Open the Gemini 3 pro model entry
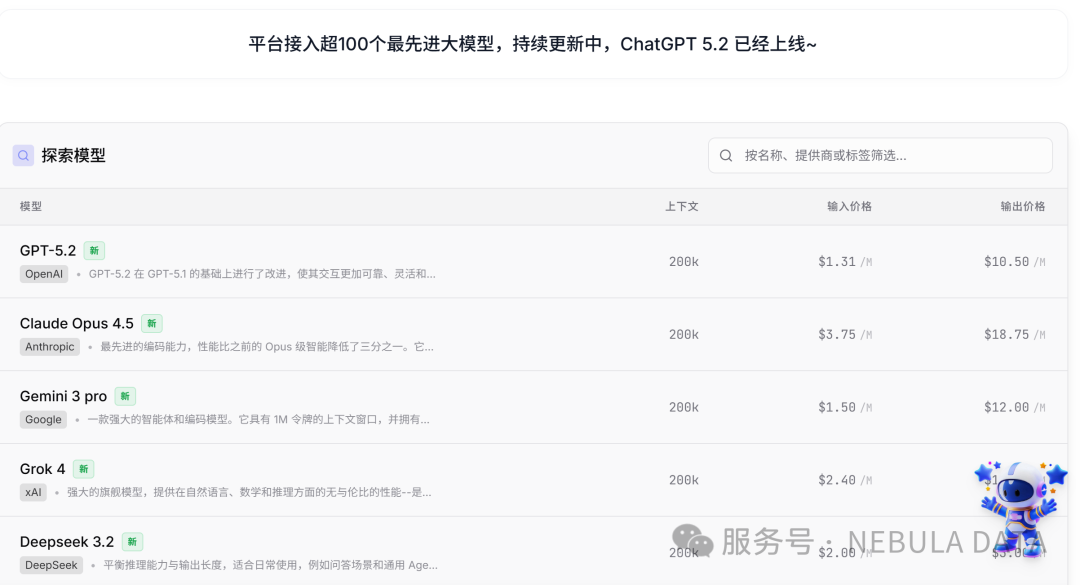Viewport: 1080px width, 585px height. [534, 407]
